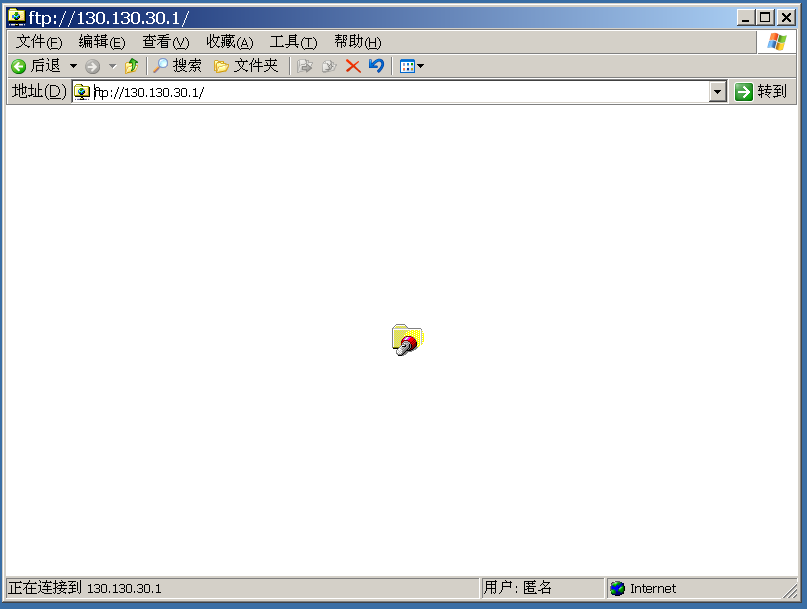Viewport: 807px width, 609px height.
Task: Click the connecting folder icon in center
Action: pyautogui.click(x=408, y=340)
